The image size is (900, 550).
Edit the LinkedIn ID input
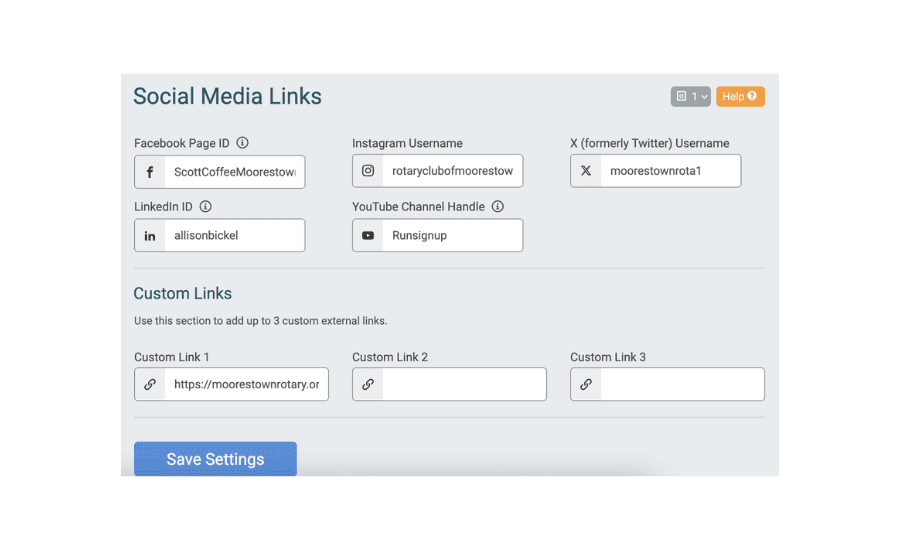pyautogui.click(x=235, y=235)
